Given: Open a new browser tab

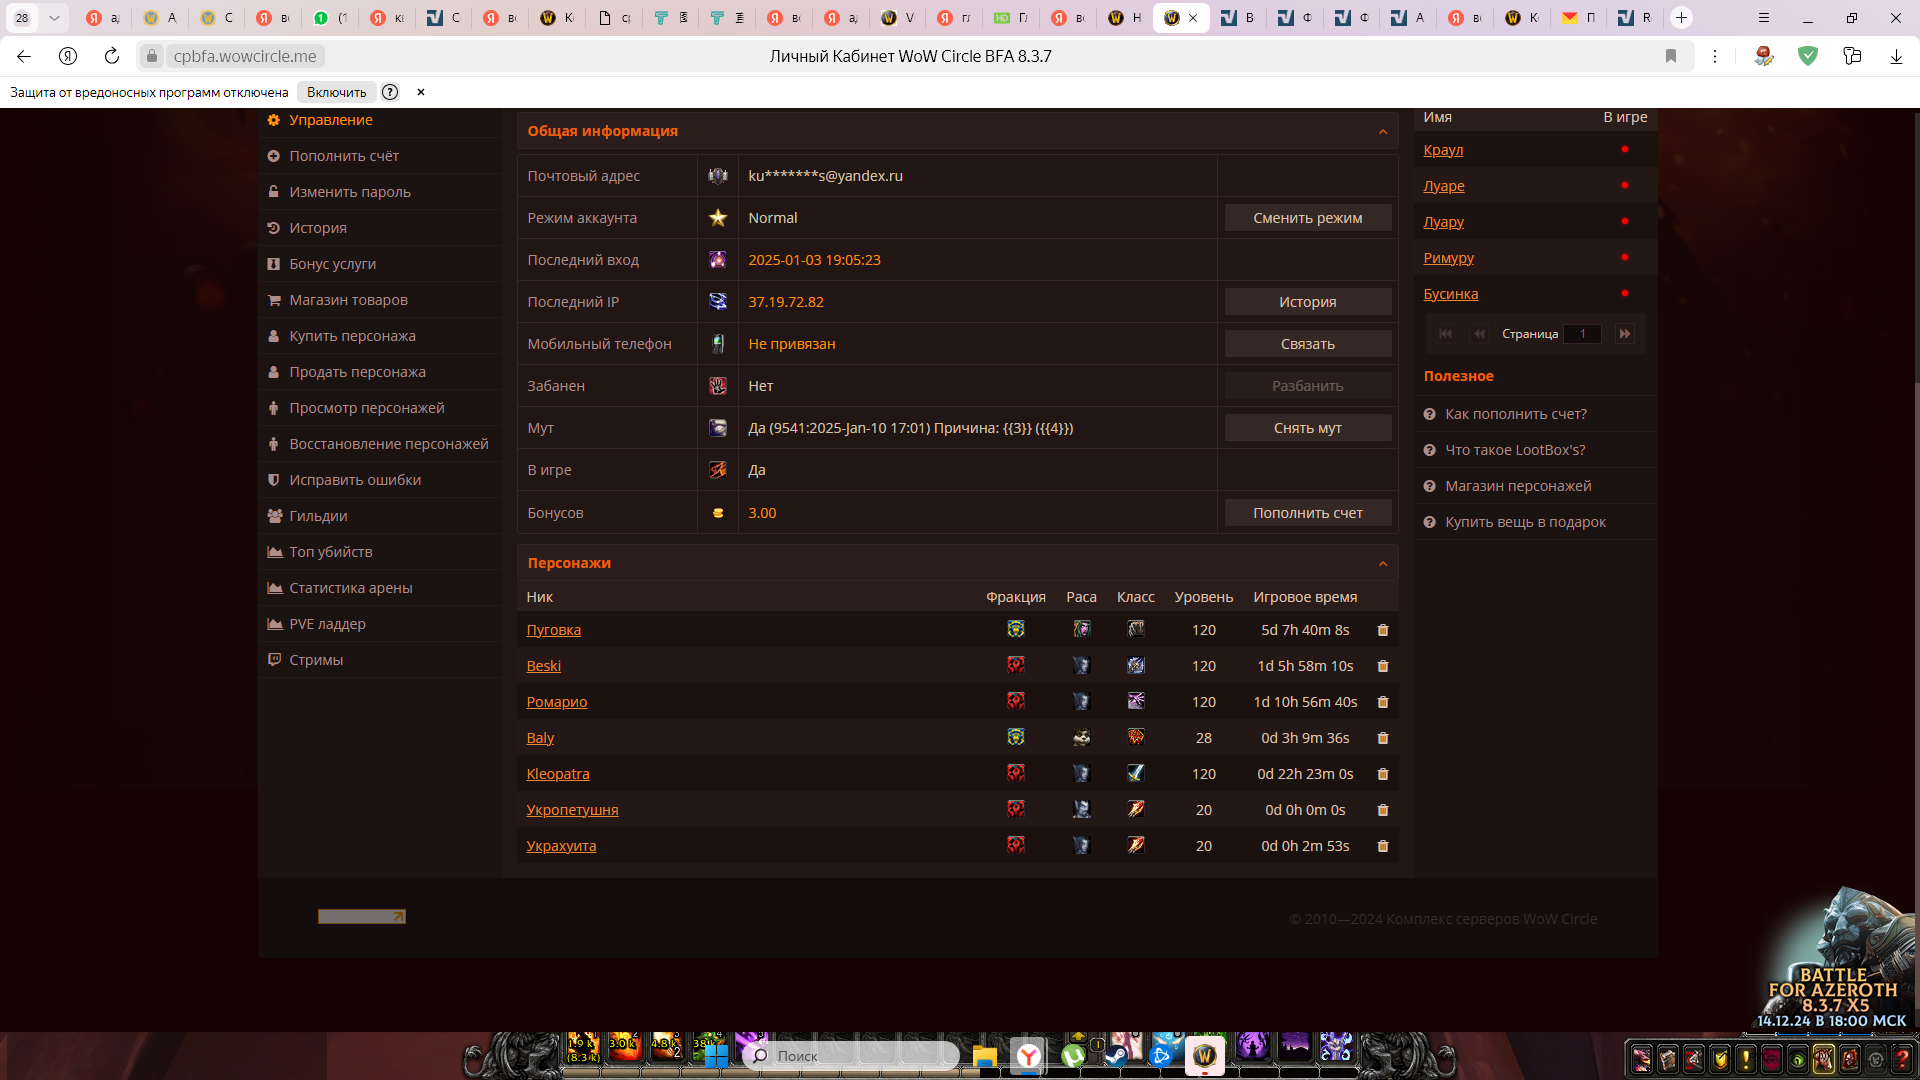Looking at the screenshot, I should coord(1682,18).
